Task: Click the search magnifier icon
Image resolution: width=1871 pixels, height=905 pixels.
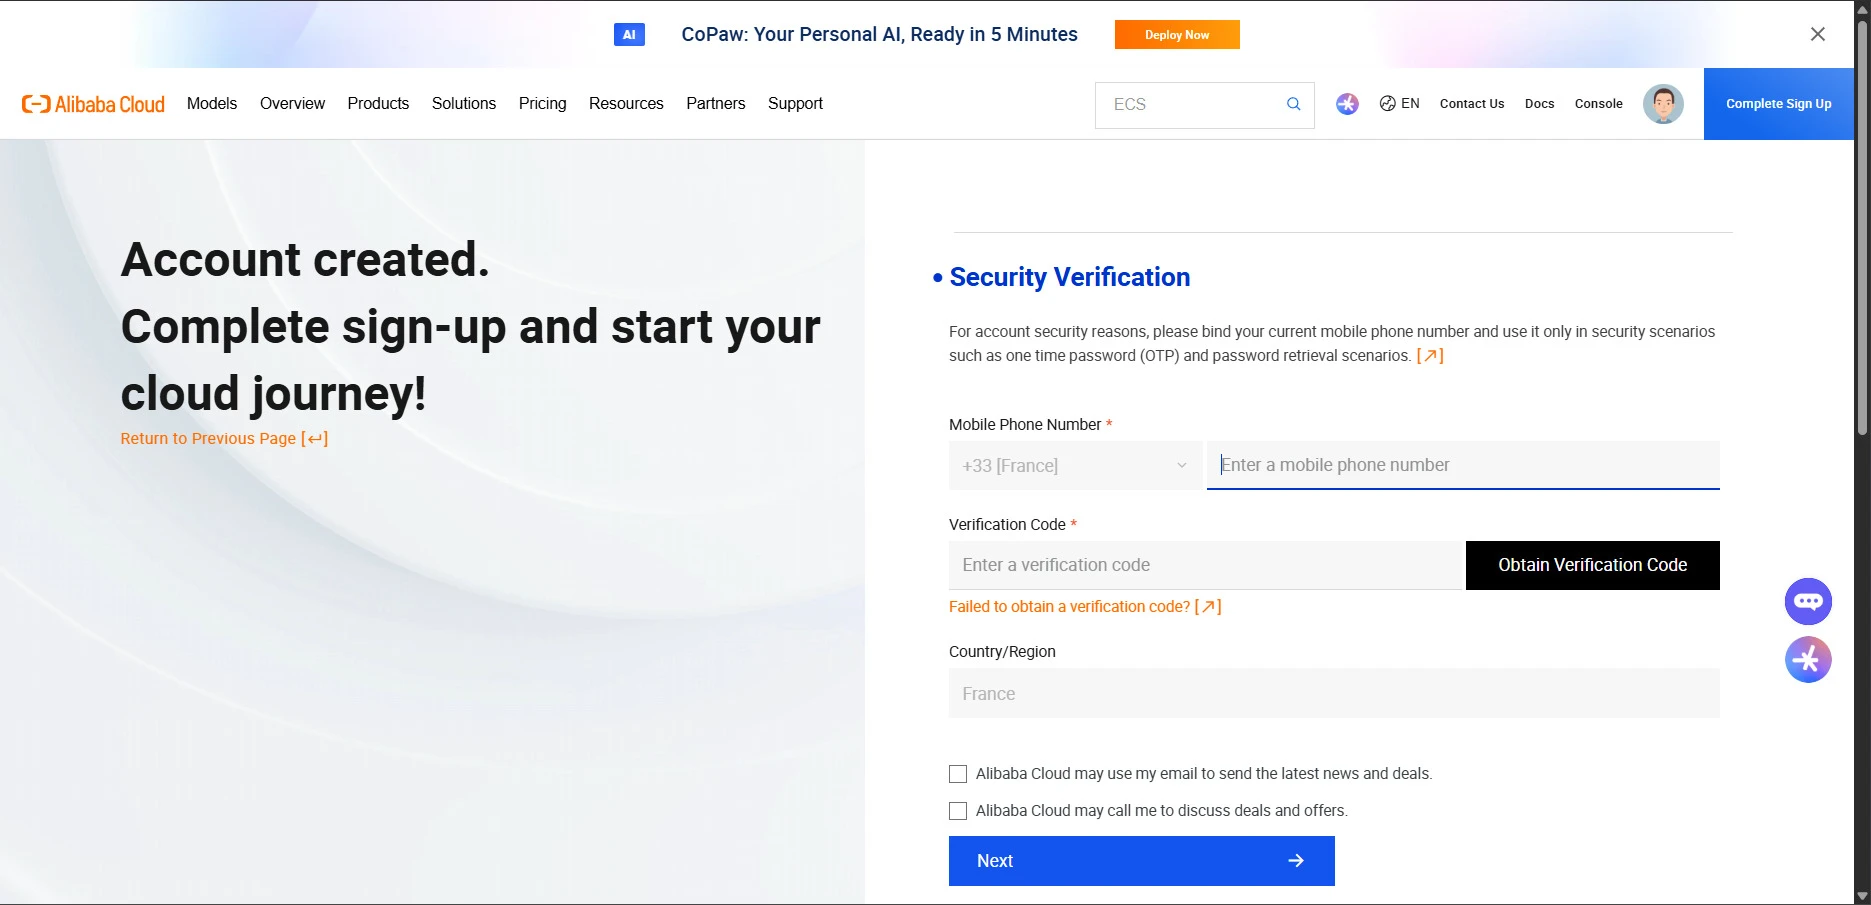Action: point(1293,104)
